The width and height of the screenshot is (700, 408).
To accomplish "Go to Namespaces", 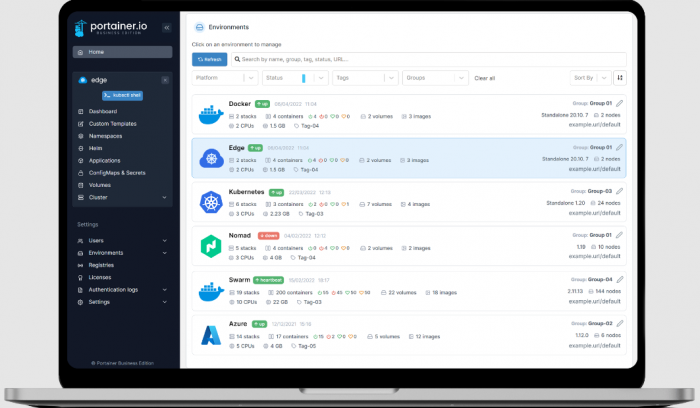I will pyautogui.click(x=105, y=136).
